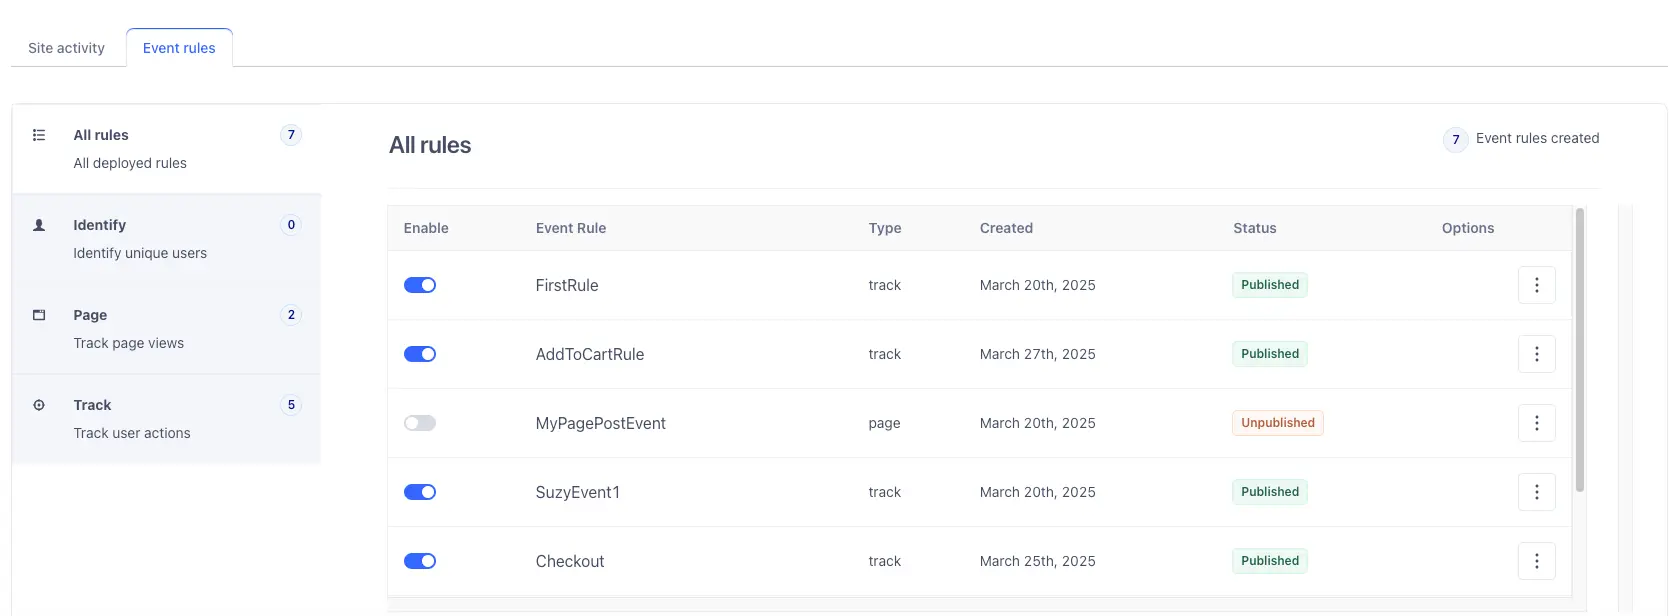The image size is (1677, 616).
Task: Click the All rules list icon
Action: pyautogui.click(x=39, y=135)
